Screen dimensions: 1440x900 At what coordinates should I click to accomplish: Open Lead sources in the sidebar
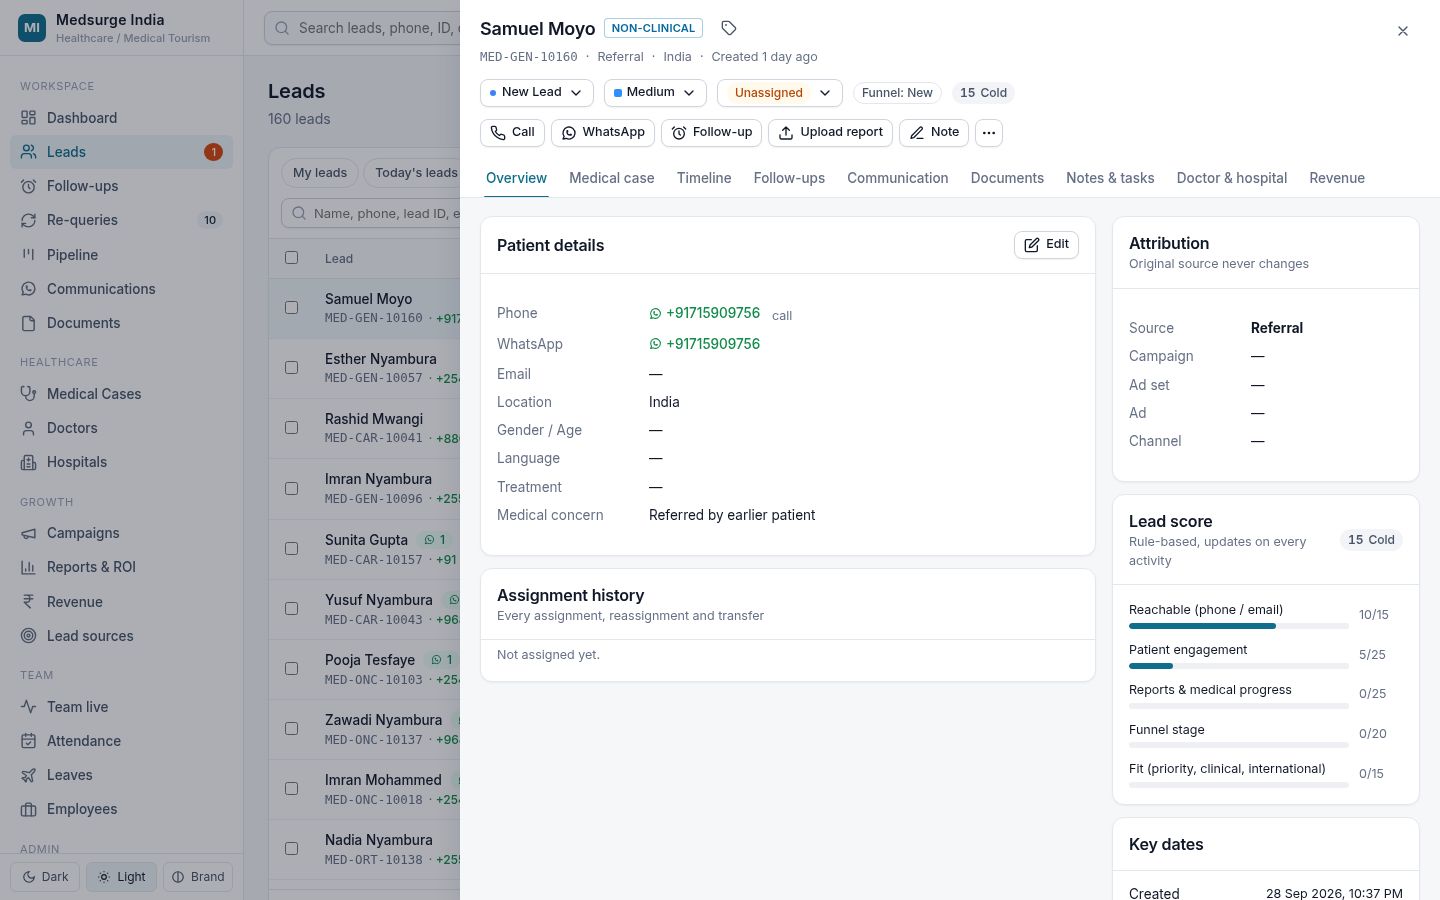tap(121, 636)
